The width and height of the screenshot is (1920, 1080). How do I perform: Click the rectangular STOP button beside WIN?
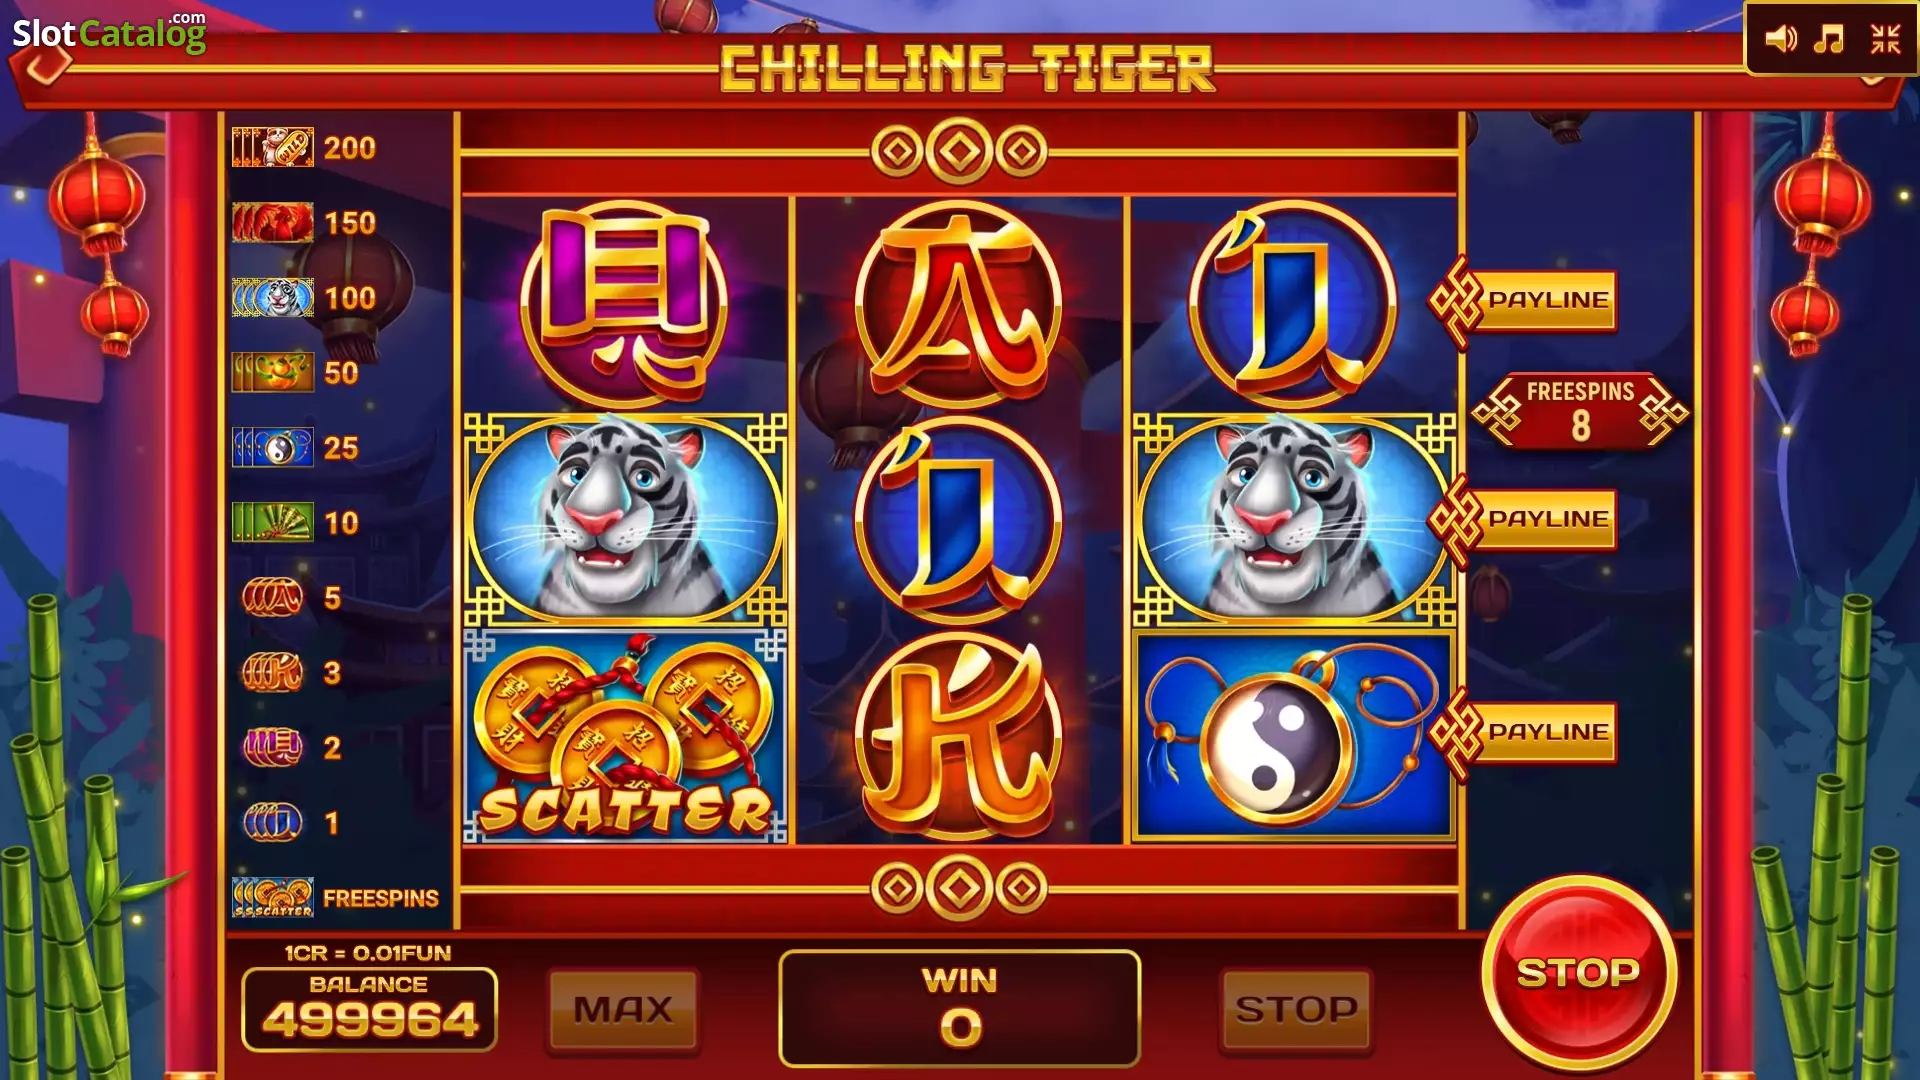point(1296,1010)
